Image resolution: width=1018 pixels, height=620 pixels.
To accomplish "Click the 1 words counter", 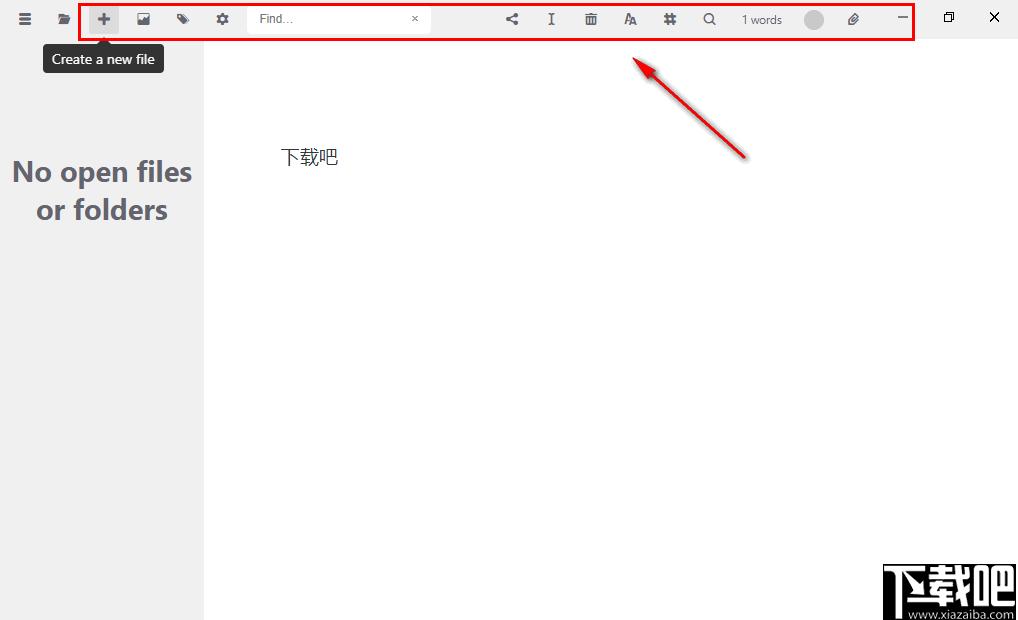I will (x=762, y=20).
